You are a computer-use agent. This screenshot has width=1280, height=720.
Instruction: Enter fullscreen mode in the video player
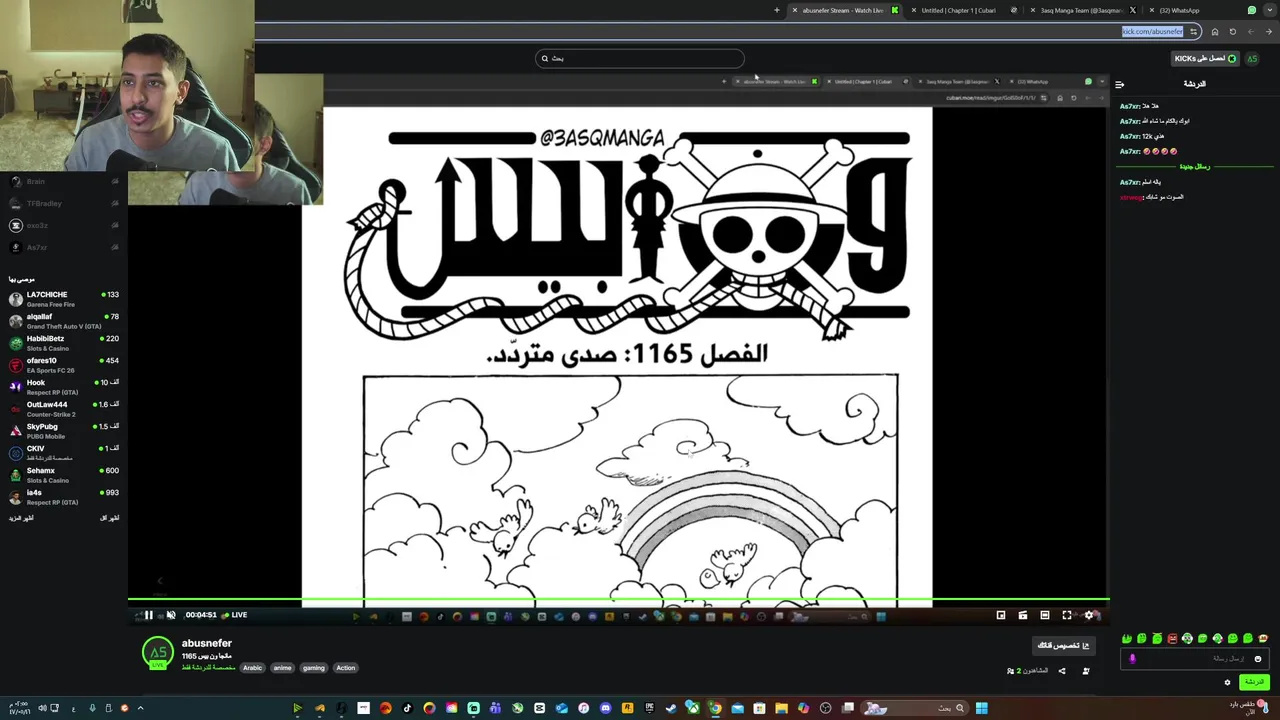(1067, 615)
